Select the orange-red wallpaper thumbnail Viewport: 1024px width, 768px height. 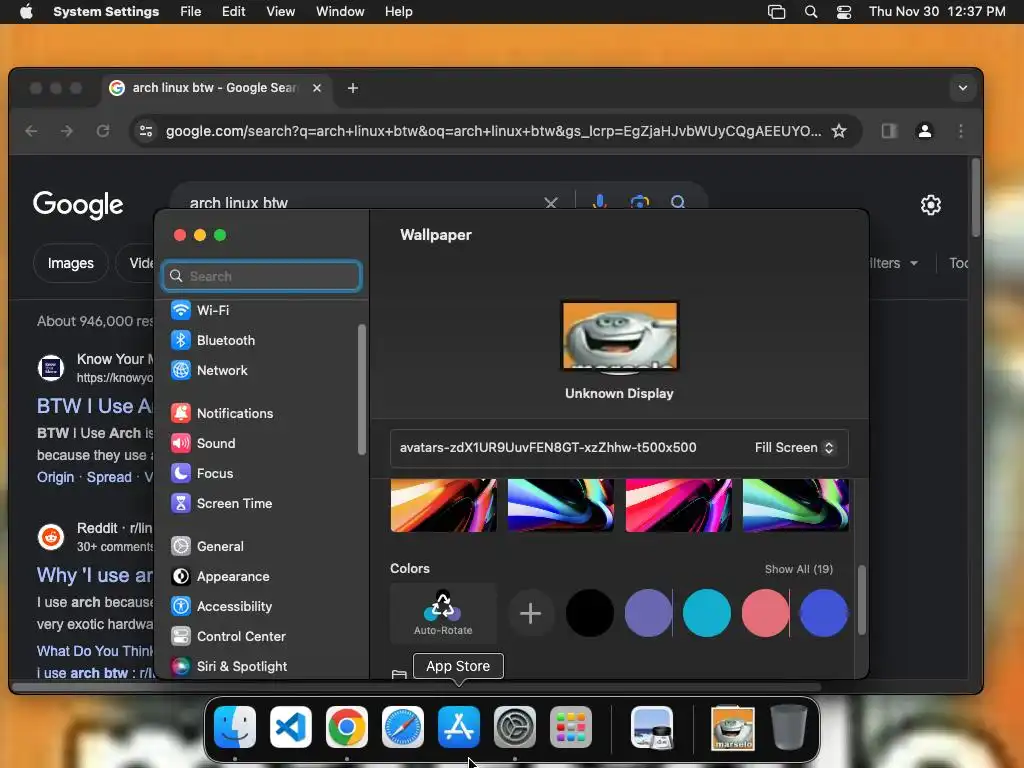[x=443, y=505]
